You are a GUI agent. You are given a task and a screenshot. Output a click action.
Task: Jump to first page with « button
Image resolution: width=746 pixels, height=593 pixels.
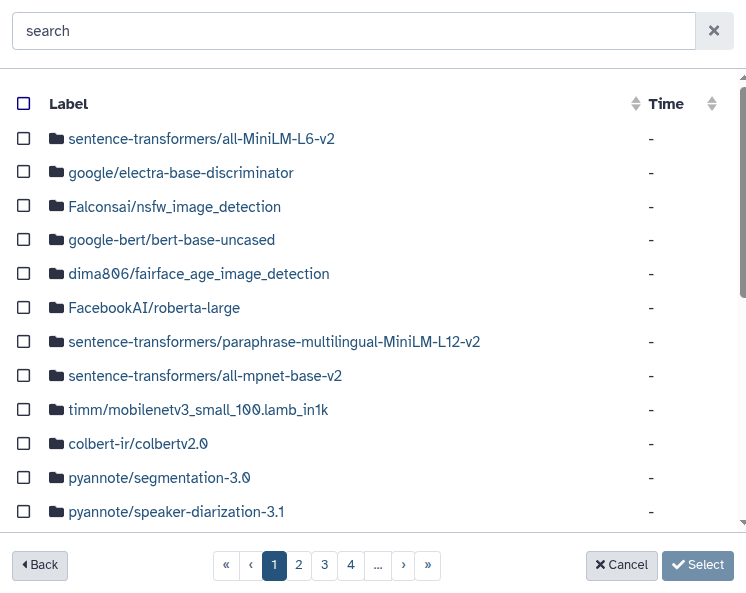pos(226,565)
